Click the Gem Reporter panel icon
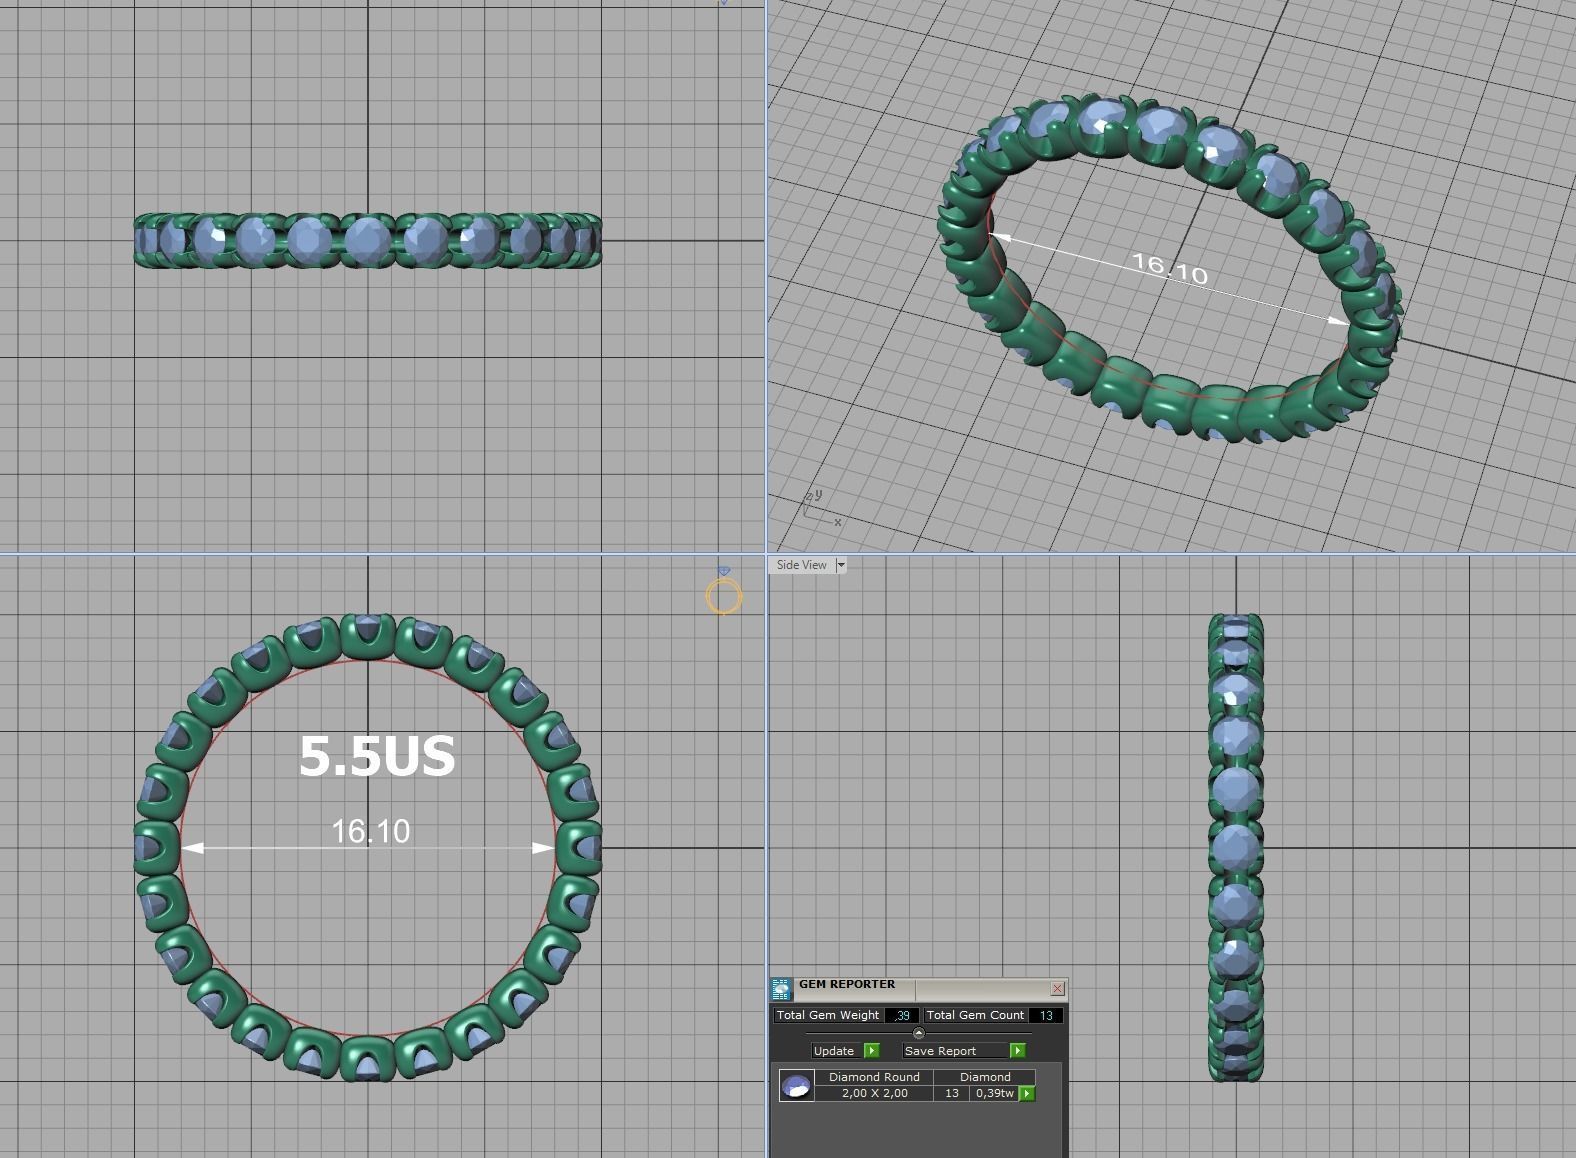Image resolution: width=1576 pixels, height=1158 pixels. pos(780,989)
